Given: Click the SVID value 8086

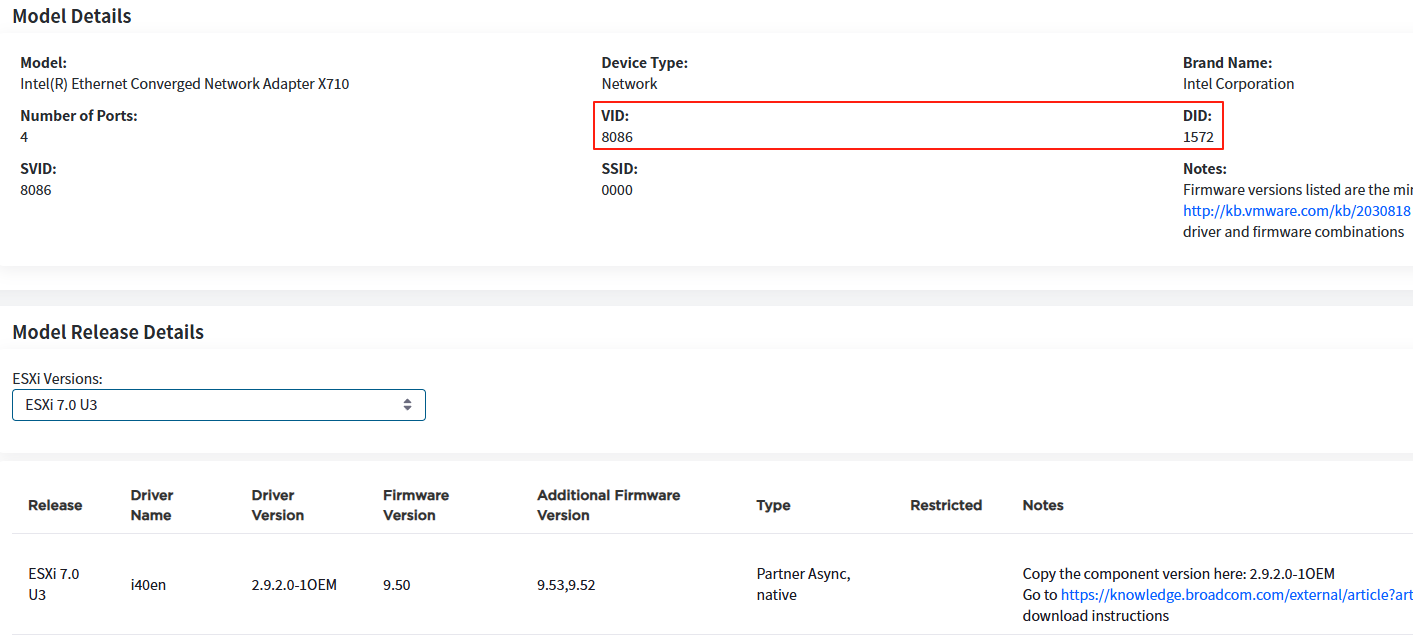Looking at the screenshot, I should click(36, 190).
